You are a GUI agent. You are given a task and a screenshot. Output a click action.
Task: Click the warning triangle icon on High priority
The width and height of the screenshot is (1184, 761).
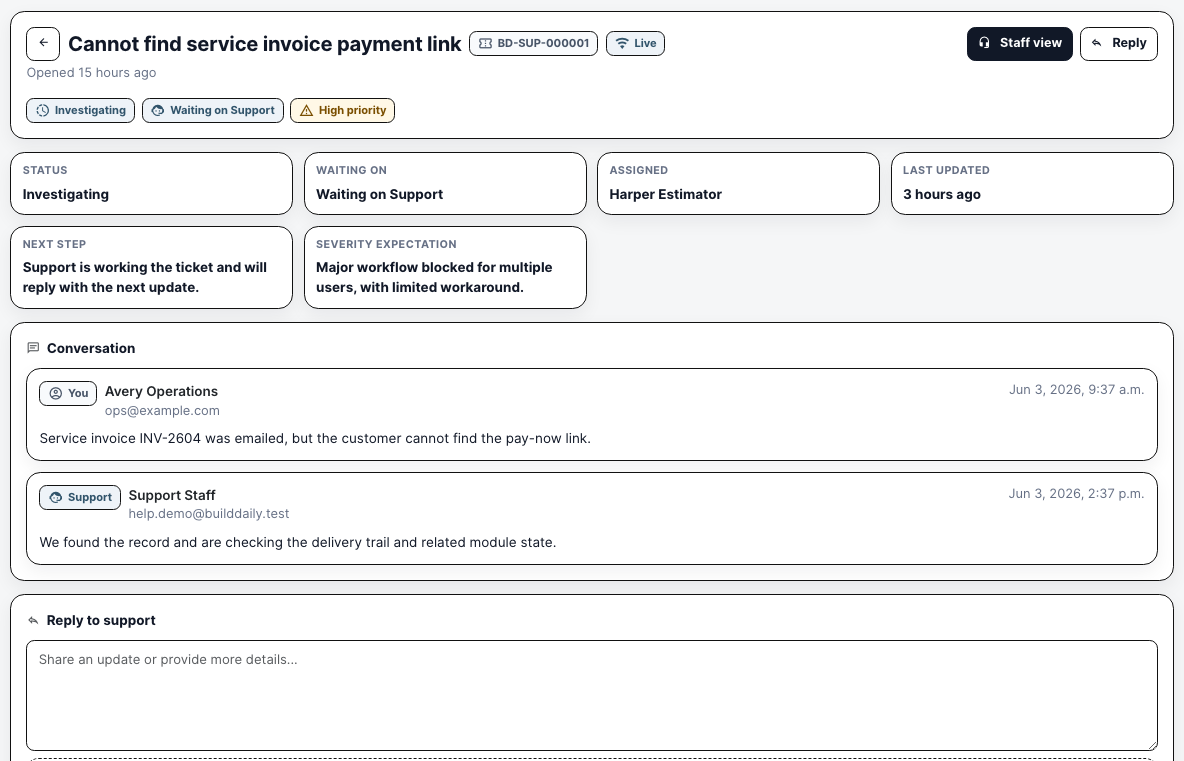tap(307, 110)
